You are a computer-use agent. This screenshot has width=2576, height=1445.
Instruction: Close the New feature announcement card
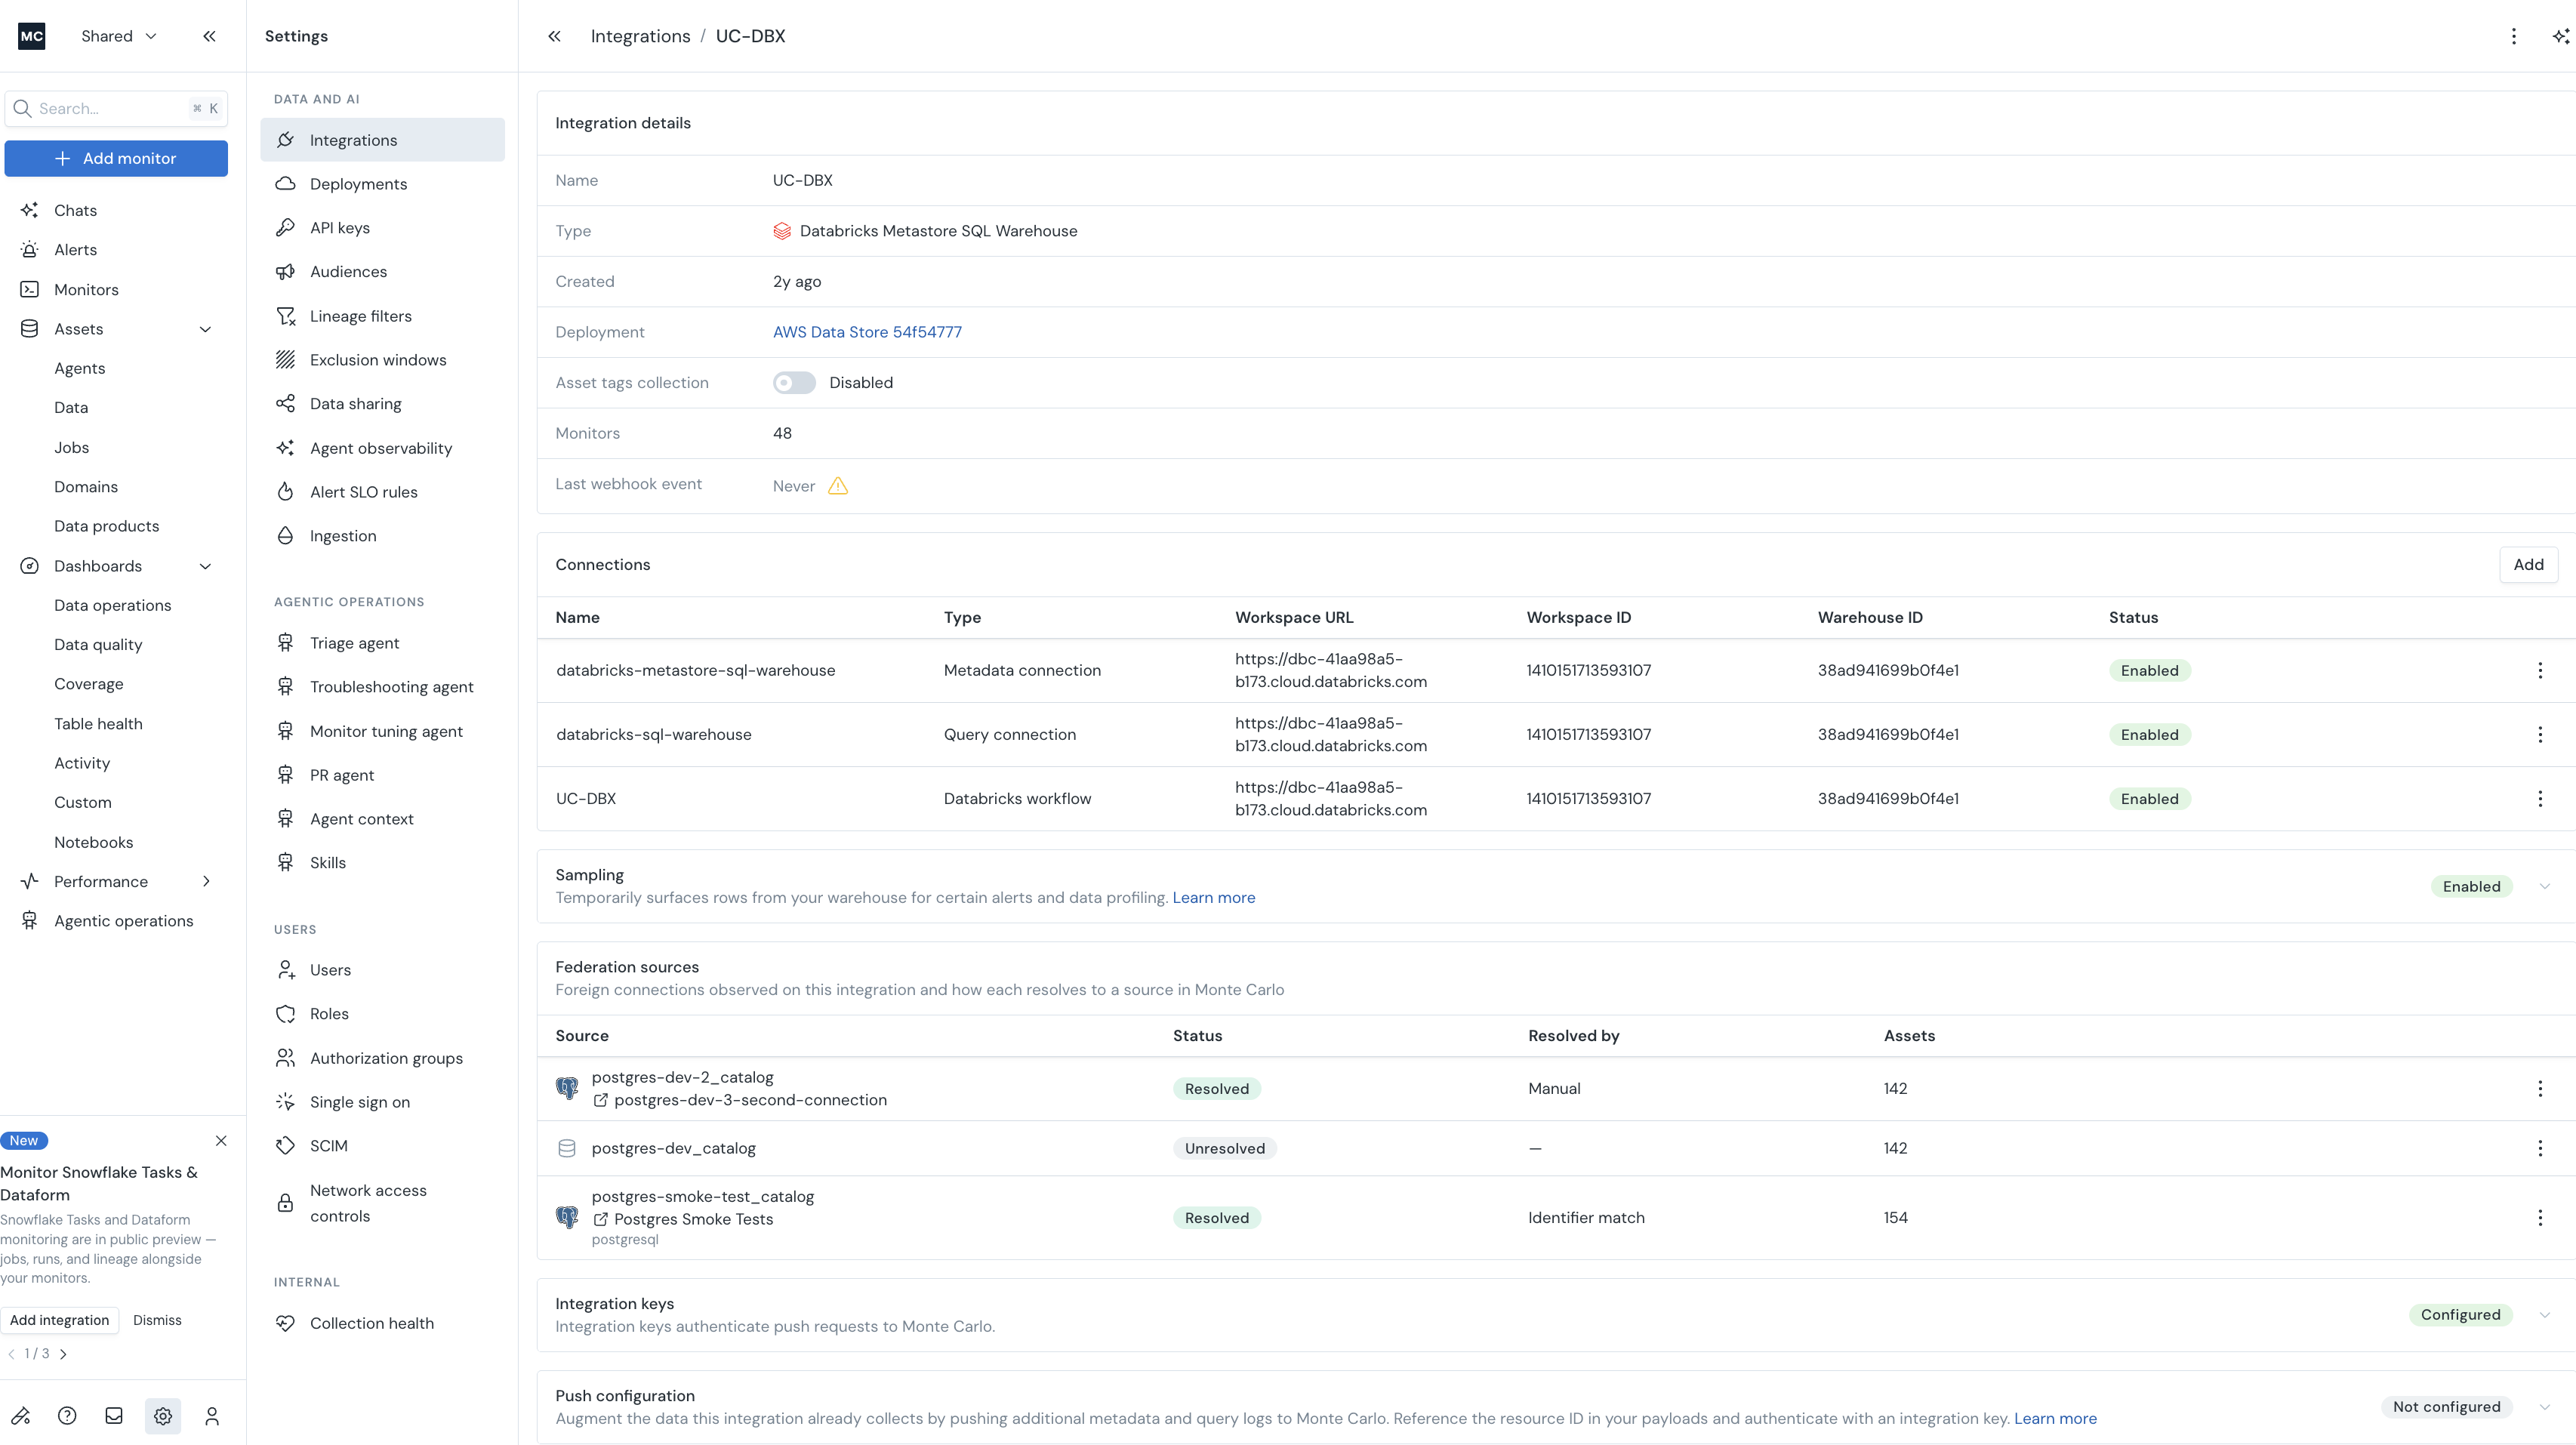[x=221, y=1140]
